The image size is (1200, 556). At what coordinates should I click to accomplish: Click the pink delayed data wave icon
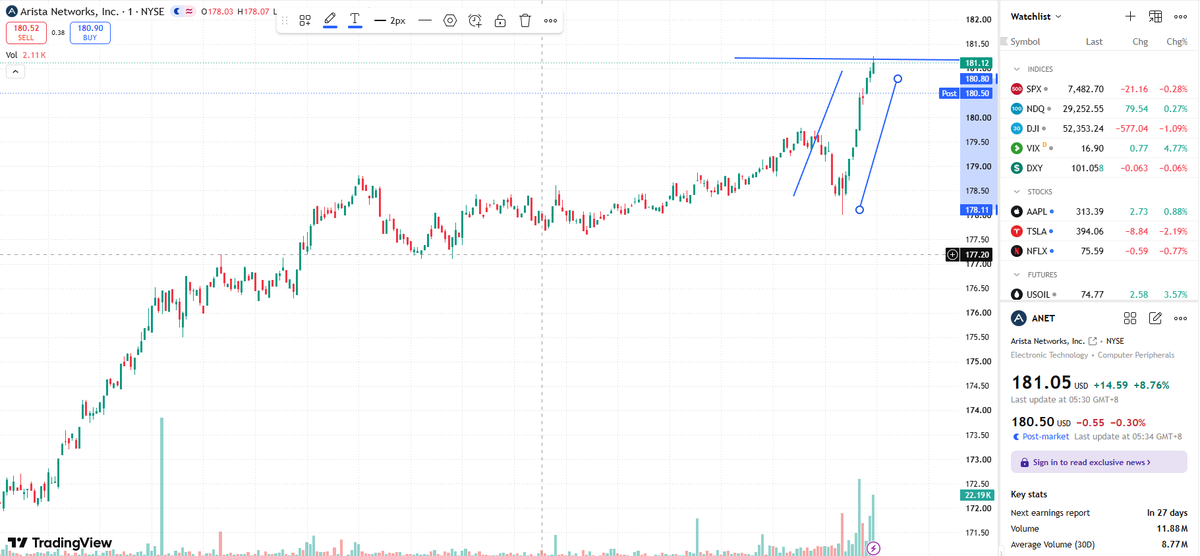pyautogui.click(x=189, y=11)
